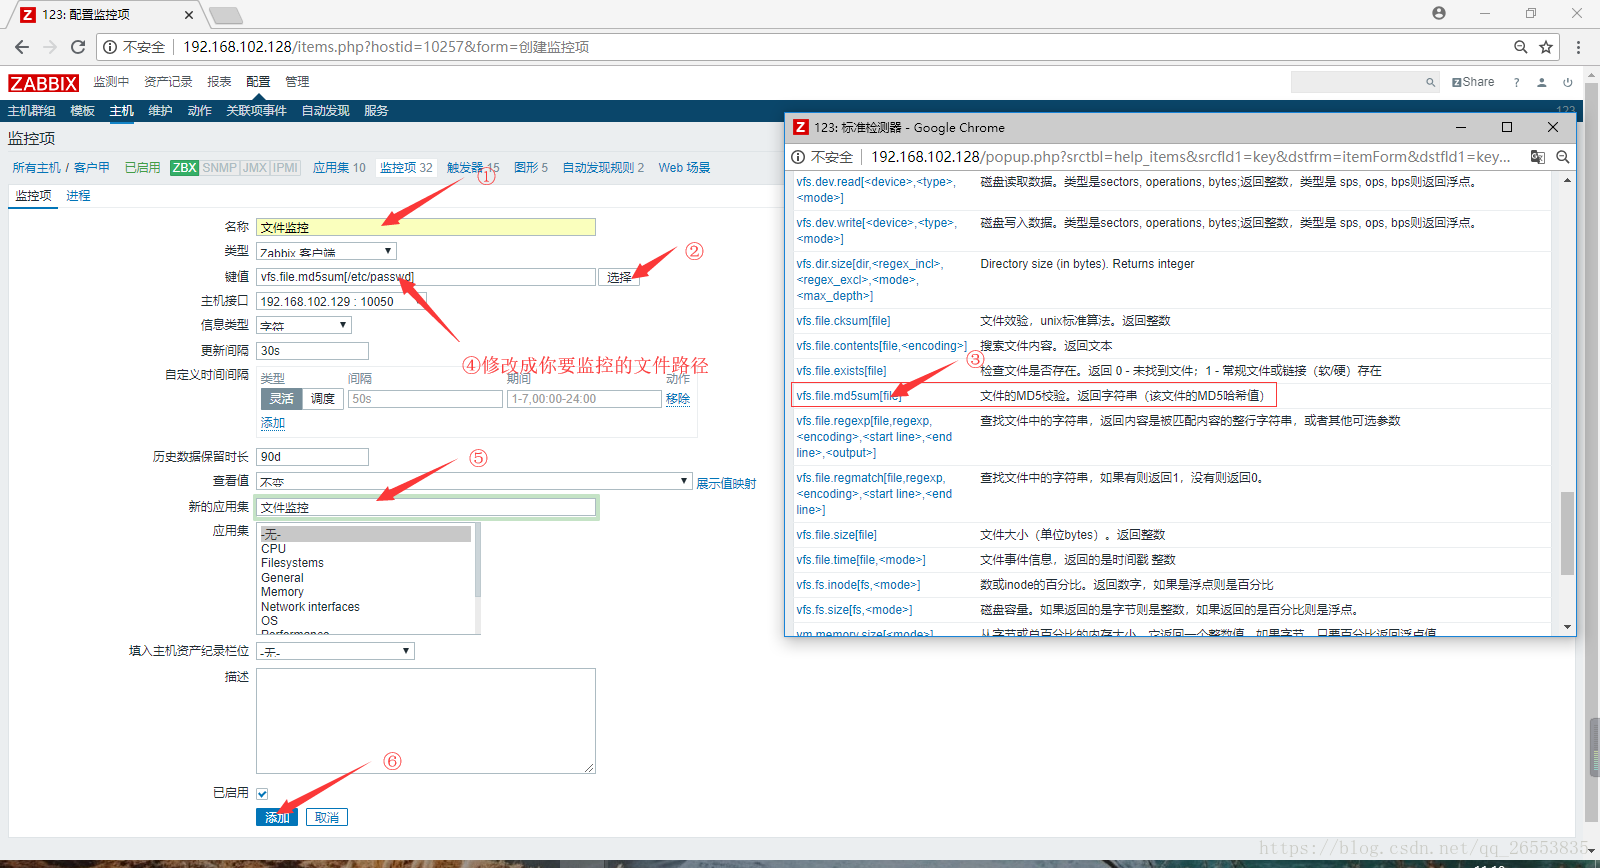Click the 键值 input field
Viewport: 1600px width, 868px height.
coord(426,277)
